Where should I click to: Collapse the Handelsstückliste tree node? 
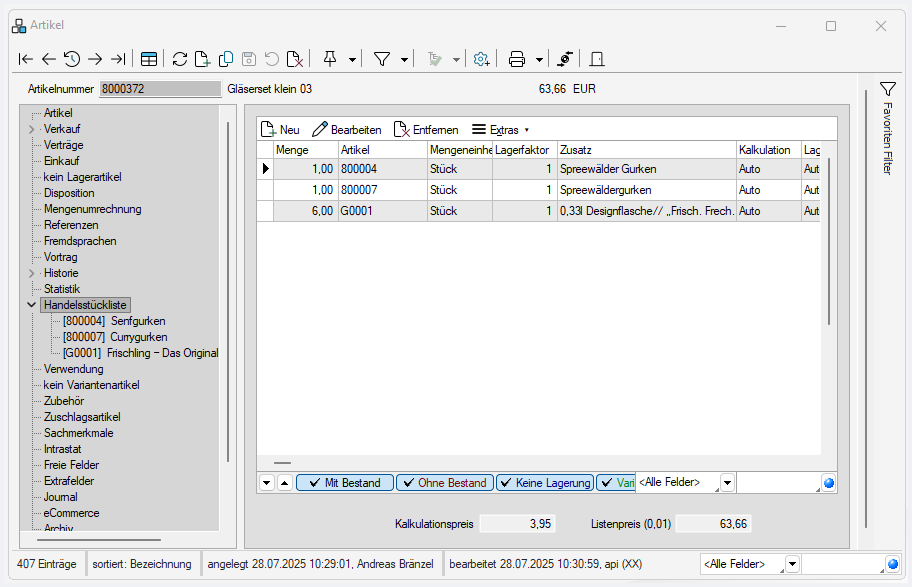[x=31, y=305]
